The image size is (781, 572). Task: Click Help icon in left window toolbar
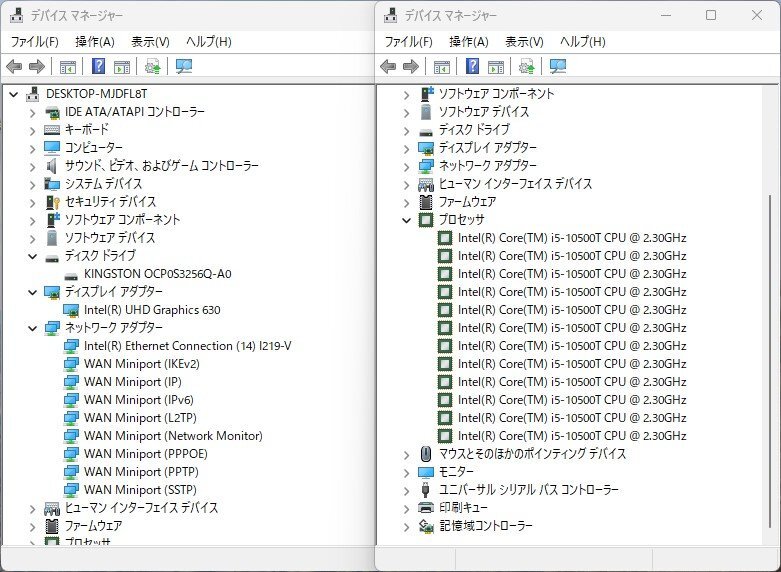point(99,66)
